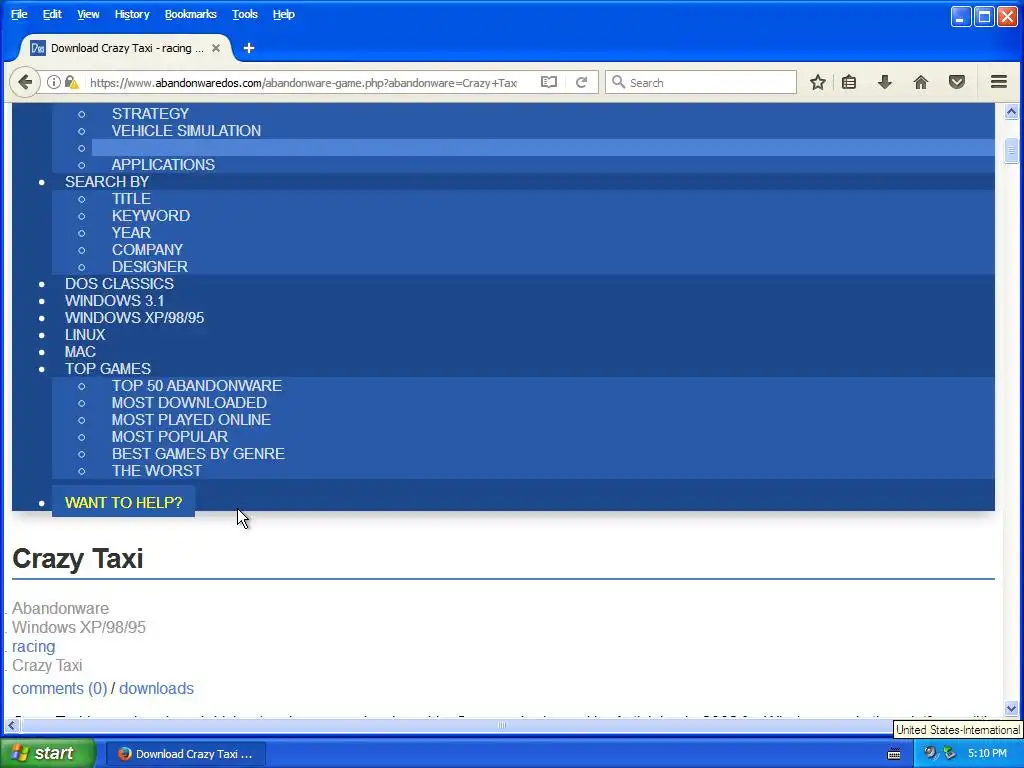Search by COMPANY link
The height and width of the screenshot is (768, 1024).
coord(147,249)
